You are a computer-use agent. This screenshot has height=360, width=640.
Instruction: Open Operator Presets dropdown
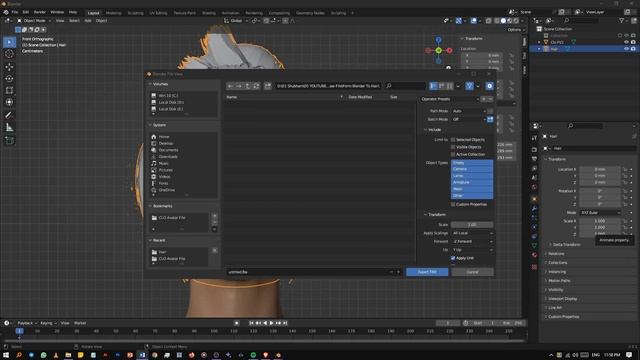pos(449,99)
